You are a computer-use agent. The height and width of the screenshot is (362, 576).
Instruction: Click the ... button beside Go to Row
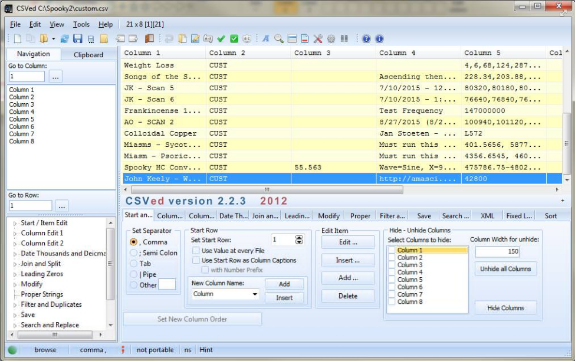click(x=62, y=206)
